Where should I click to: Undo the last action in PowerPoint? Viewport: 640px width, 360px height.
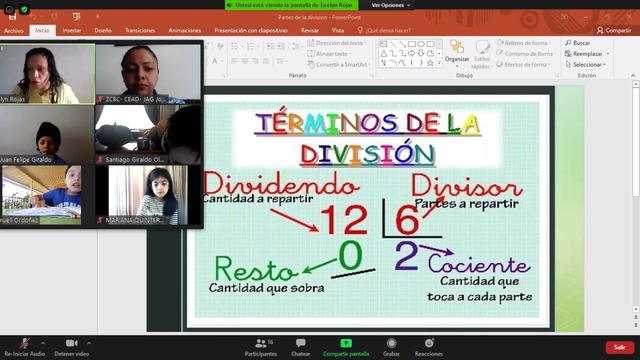(33, 16)
